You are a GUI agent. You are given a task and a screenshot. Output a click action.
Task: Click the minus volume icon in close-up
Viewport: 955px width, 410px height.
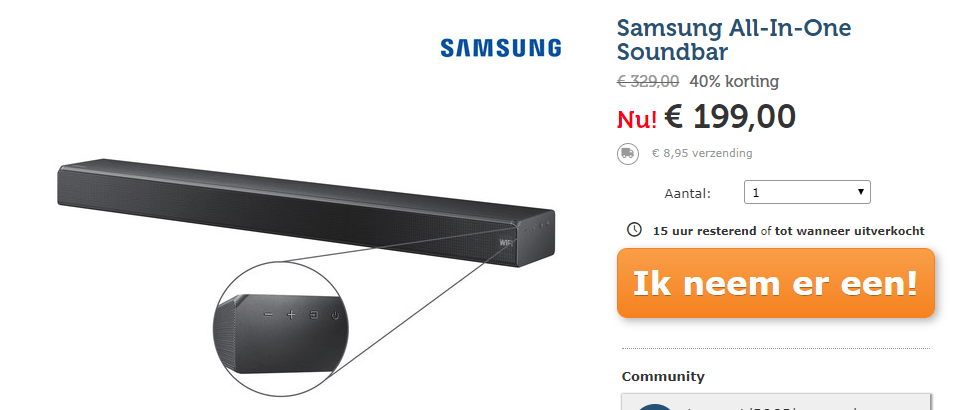pyautogui.click(x=269, y=314)
